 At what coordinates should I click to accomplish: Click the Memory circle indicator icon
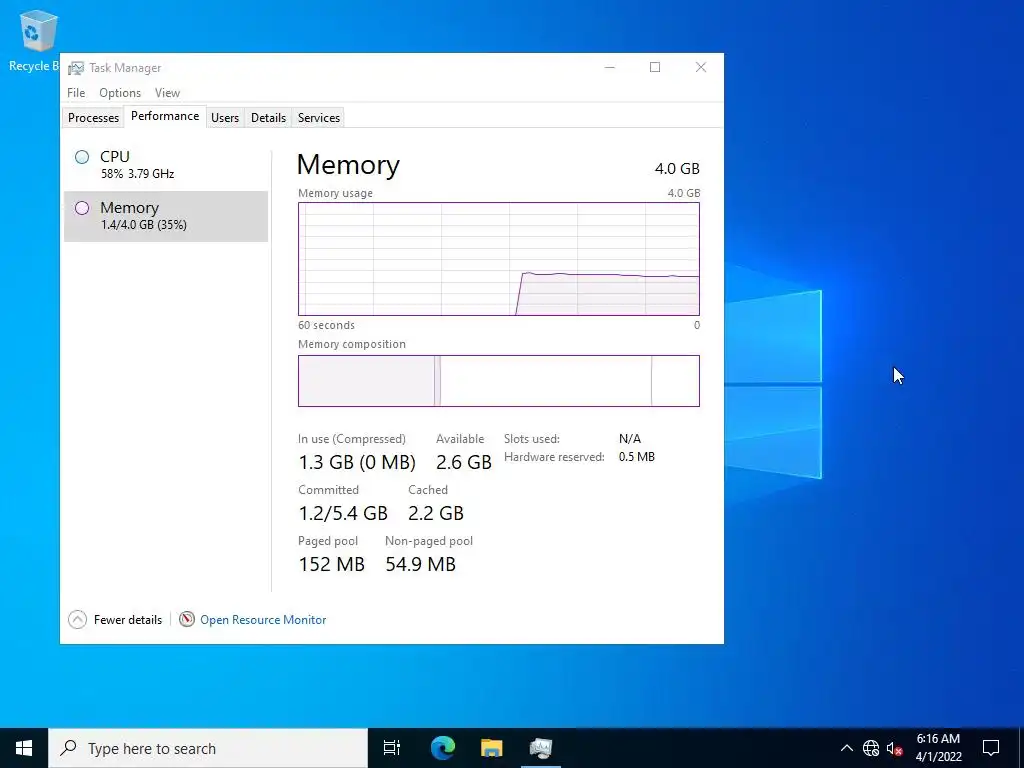tap(82, 208)
